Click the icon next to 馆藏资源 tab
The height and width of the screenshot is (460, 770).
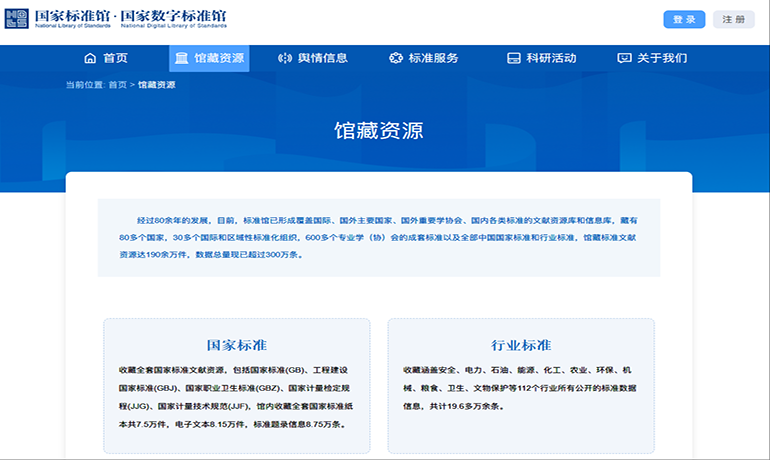pos(181,58)
